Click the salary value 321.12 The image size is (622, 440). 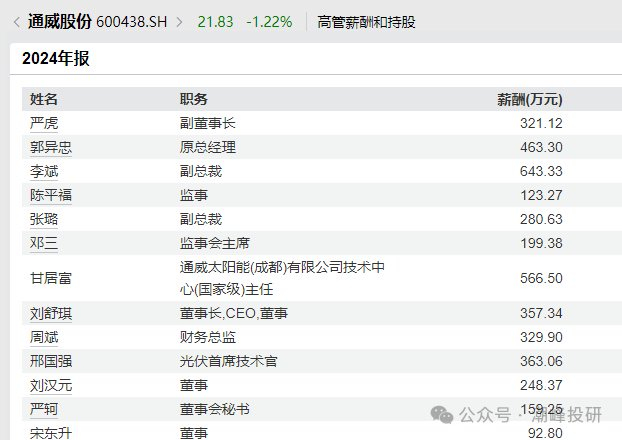click(541, 123)
